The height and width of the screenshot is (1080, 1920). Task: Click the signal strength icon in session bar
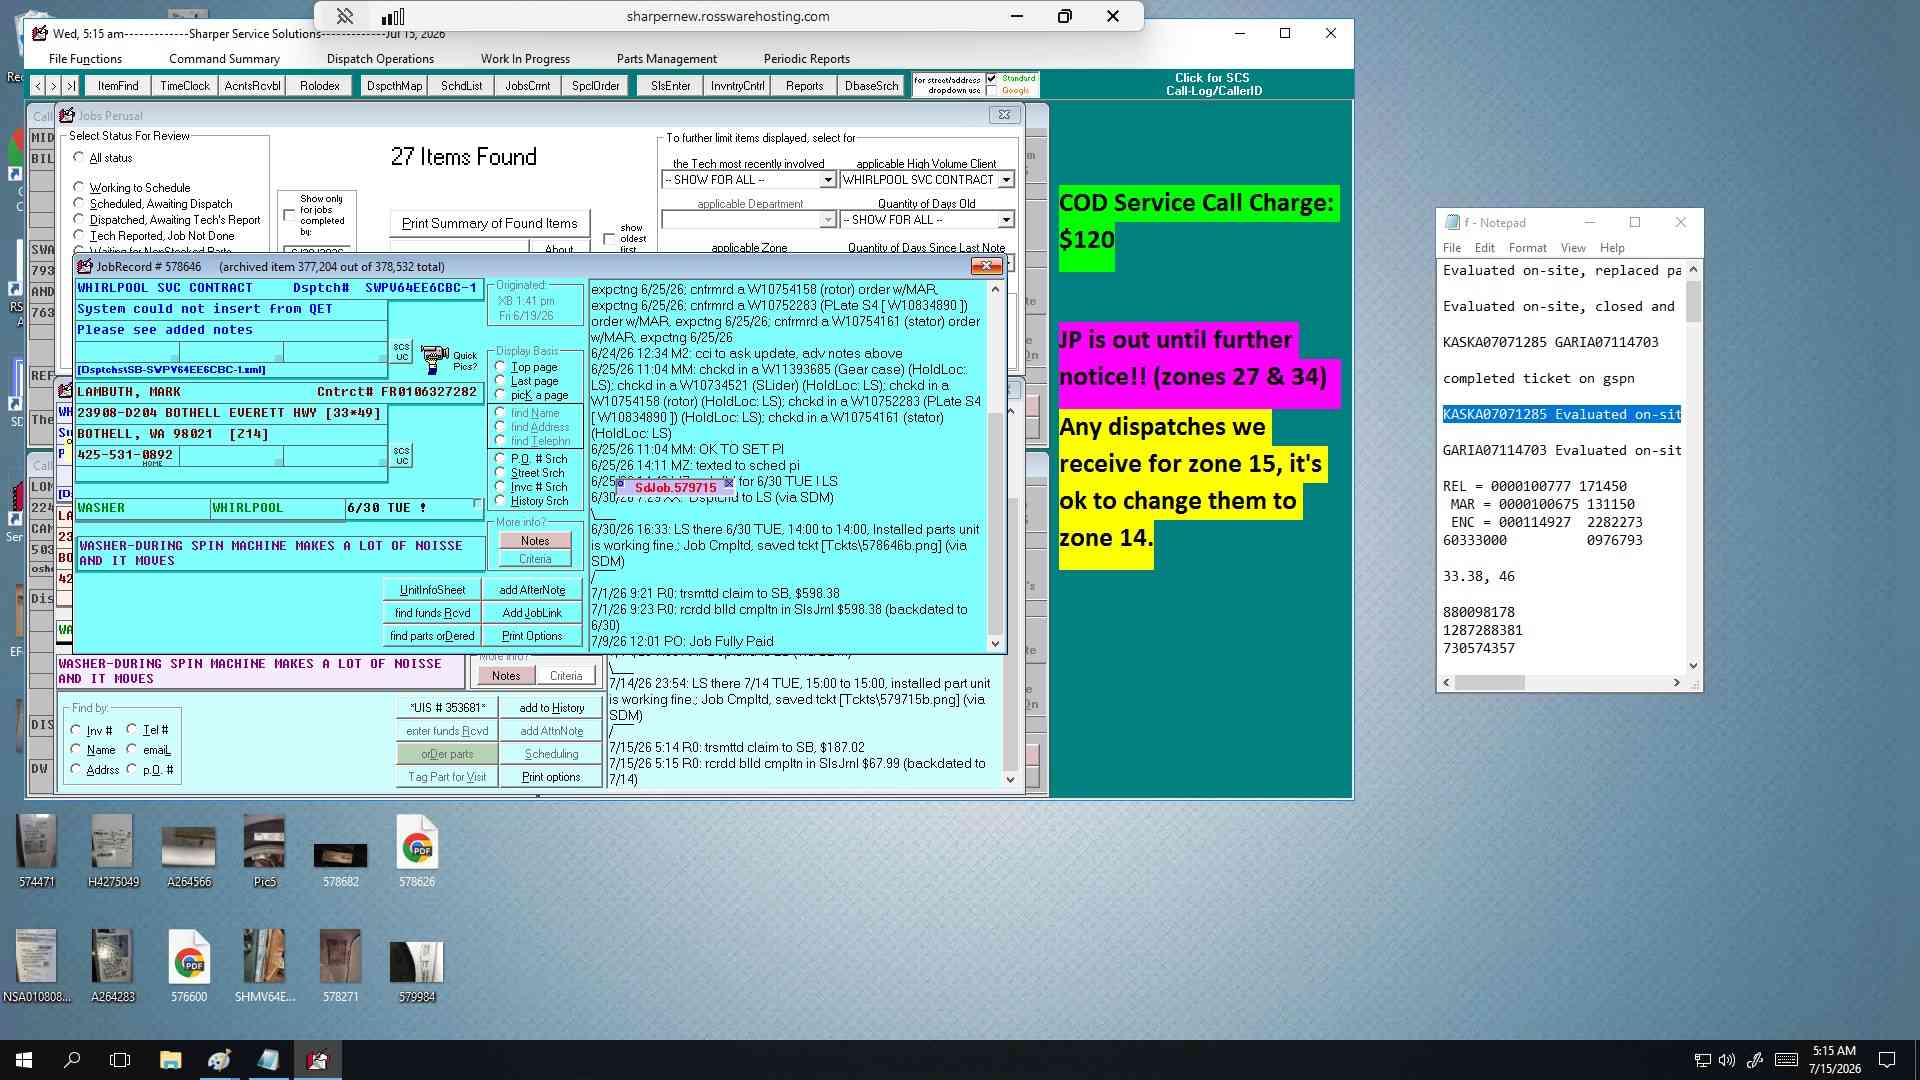pyautogui.click(x=393, y=16)
